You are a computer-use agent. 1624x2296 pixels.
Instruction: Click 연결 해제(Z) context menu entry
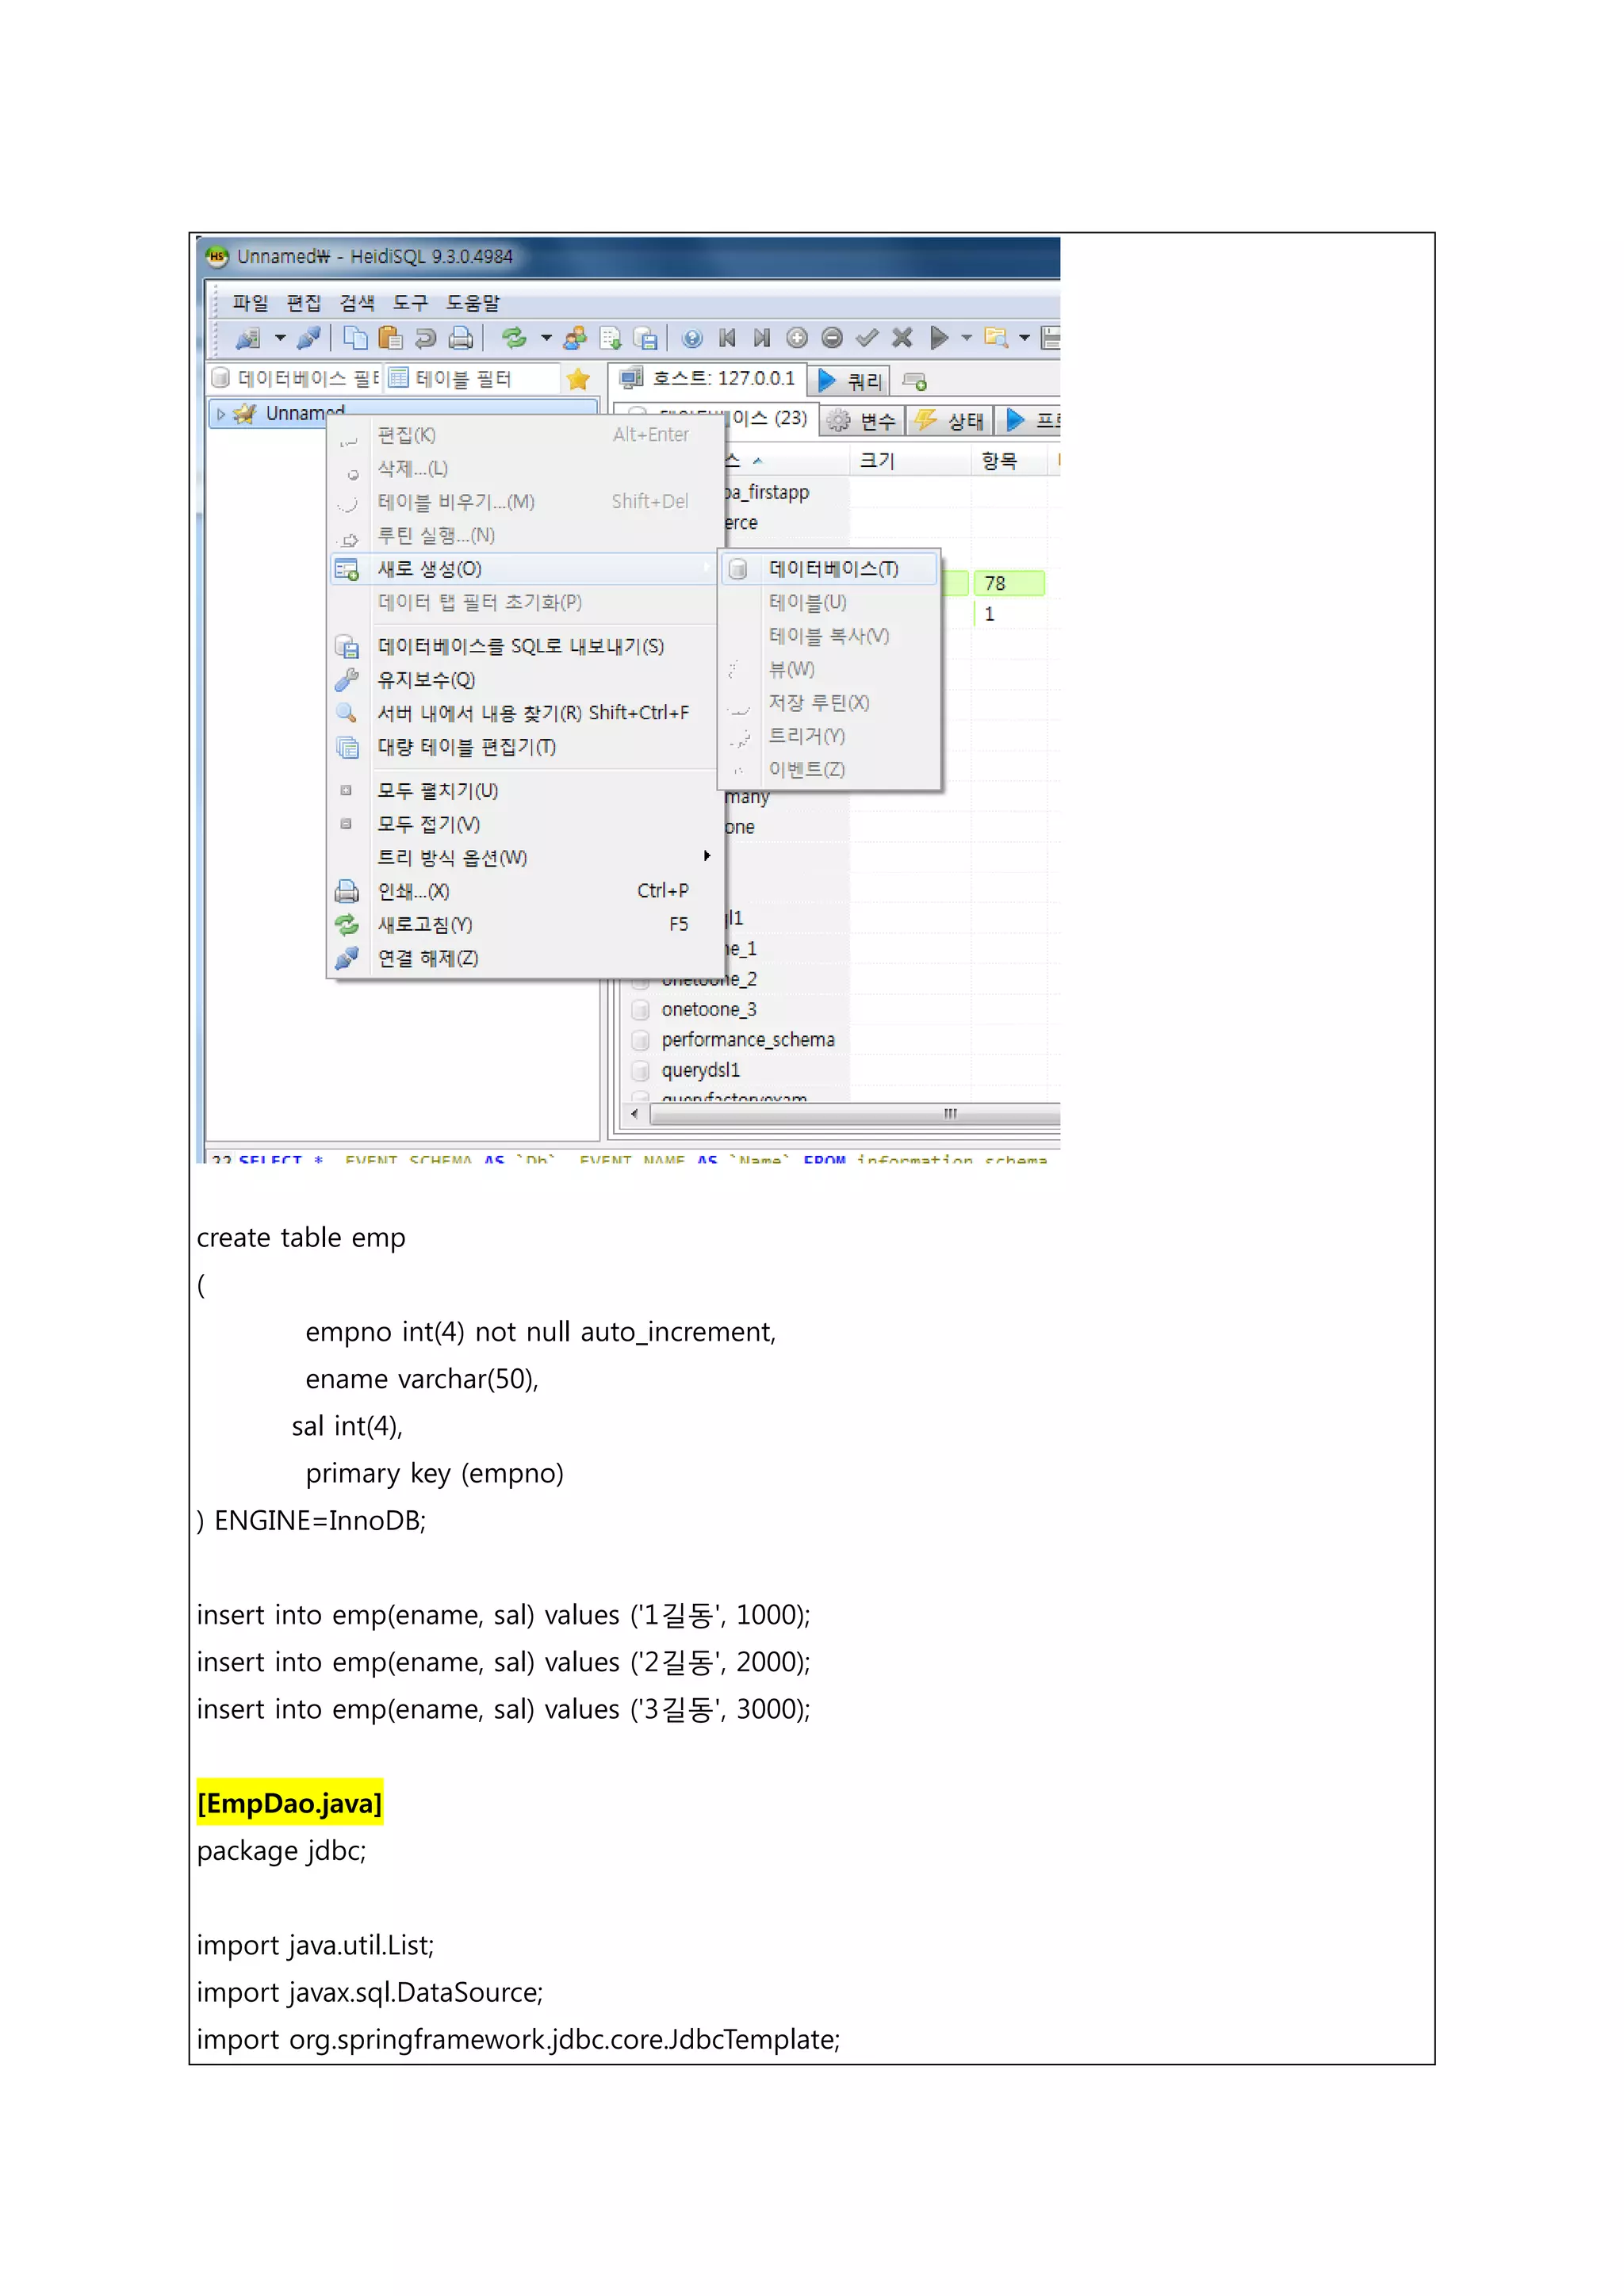(427, 959)
